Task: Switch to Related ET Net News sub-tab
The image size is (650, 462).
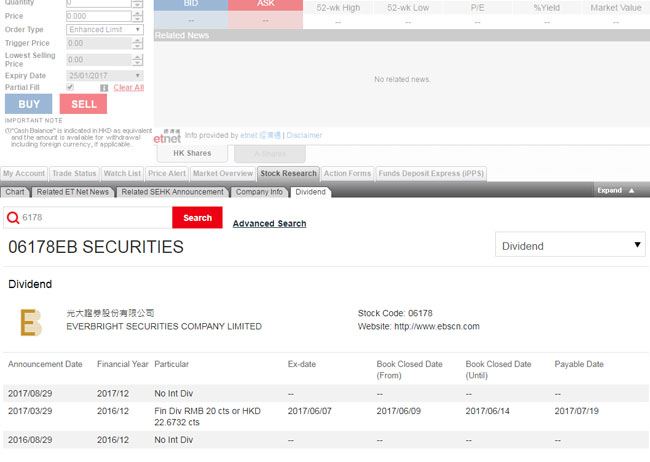Action: pos(73,192)
